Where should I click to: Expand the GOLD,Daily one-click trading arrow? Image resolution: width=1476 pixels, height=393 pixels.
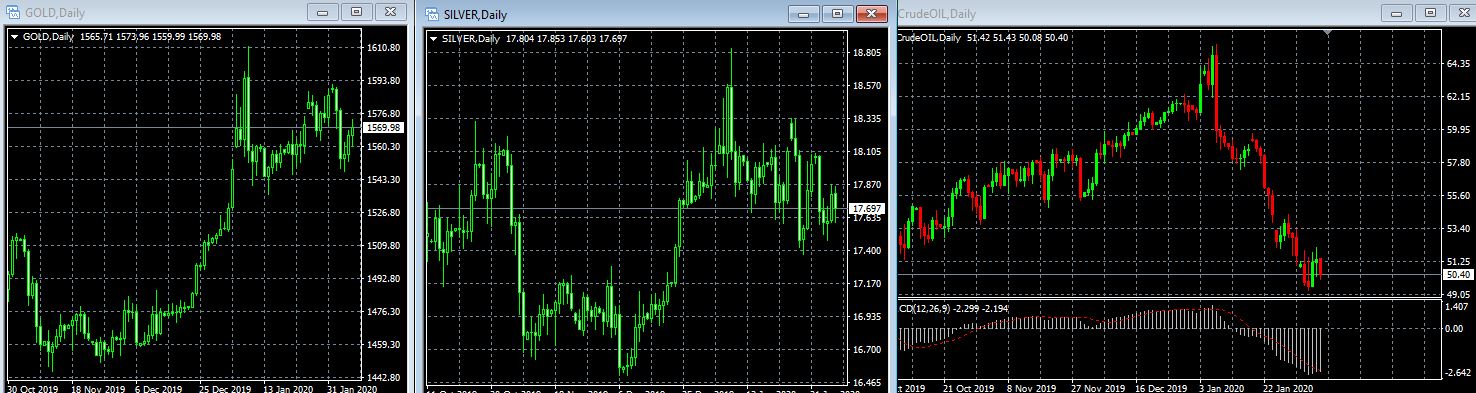coord(15,37)
